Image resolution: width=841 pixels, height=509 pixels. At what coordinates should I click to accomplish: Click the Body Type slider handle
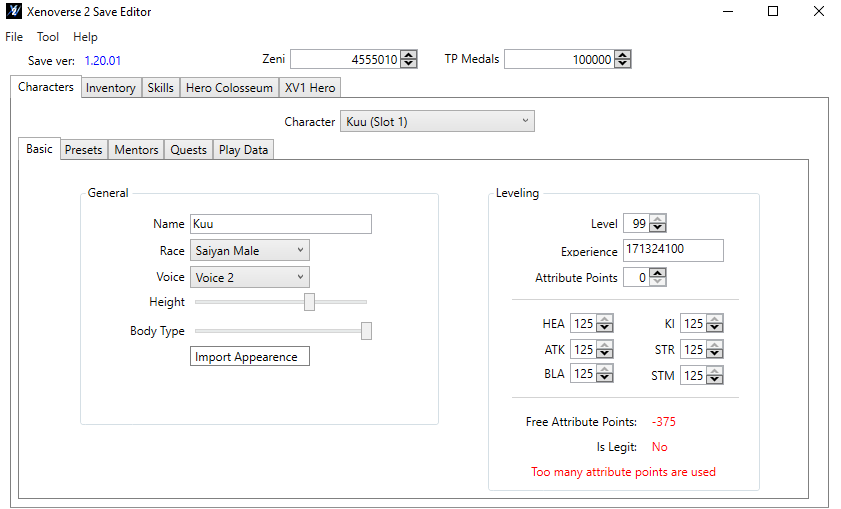coord(366,331)
